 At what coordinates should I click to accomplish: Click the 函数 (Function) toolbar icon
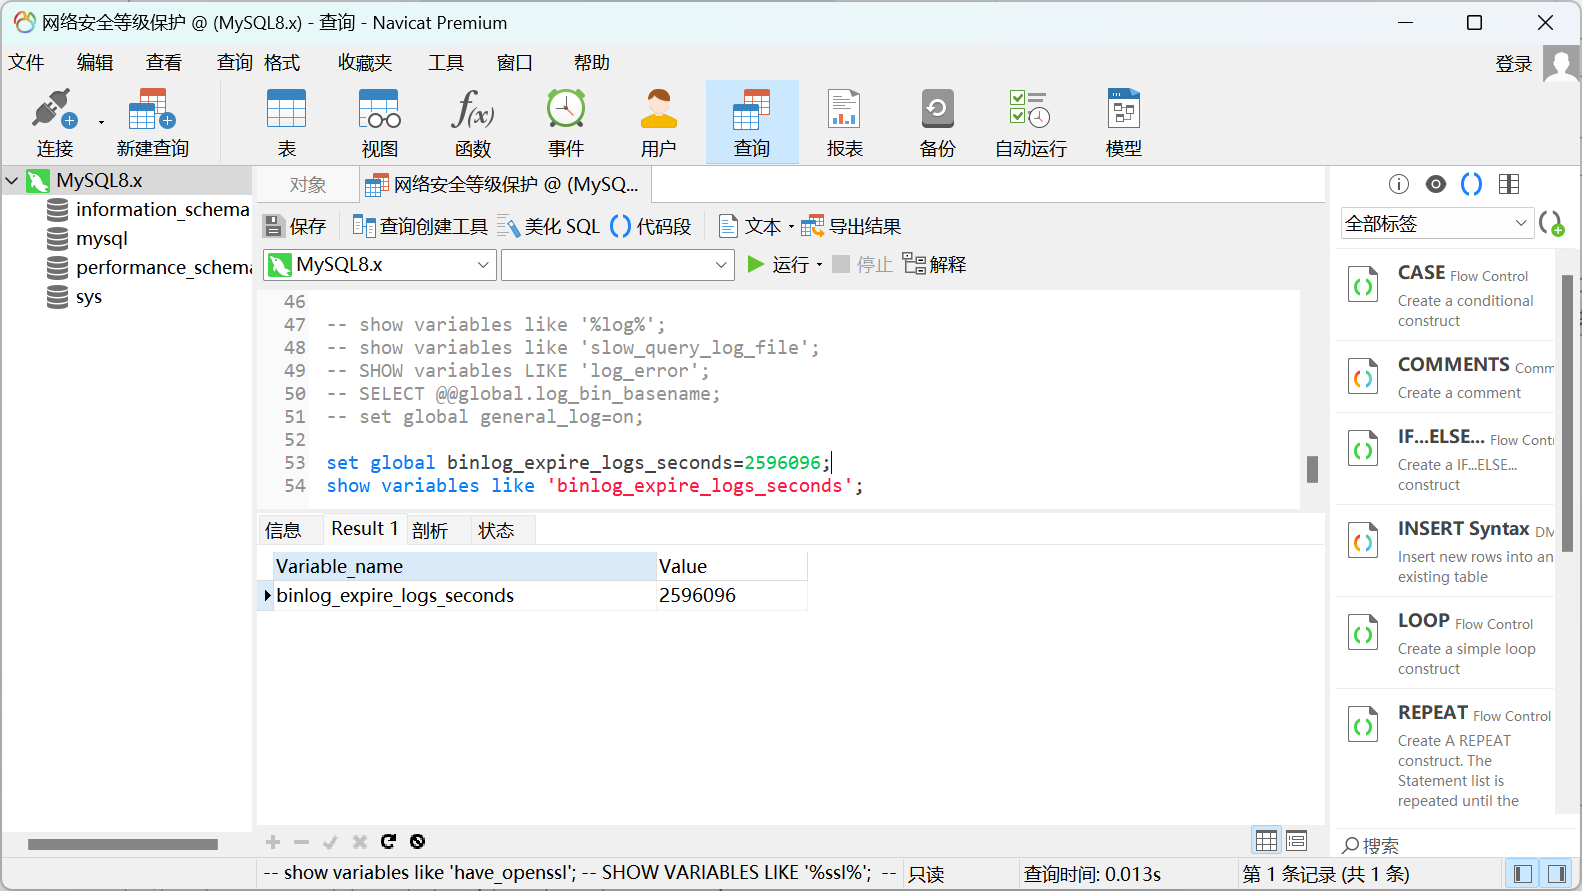472,122
